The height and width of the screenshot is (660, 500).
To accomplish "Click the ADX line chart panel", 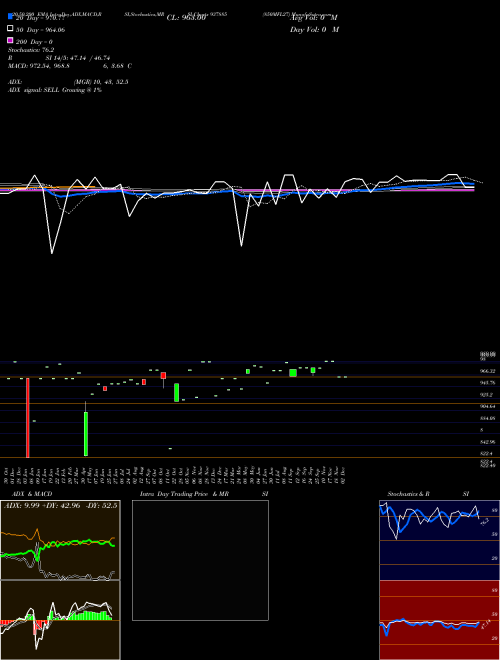I will point(60,540).
